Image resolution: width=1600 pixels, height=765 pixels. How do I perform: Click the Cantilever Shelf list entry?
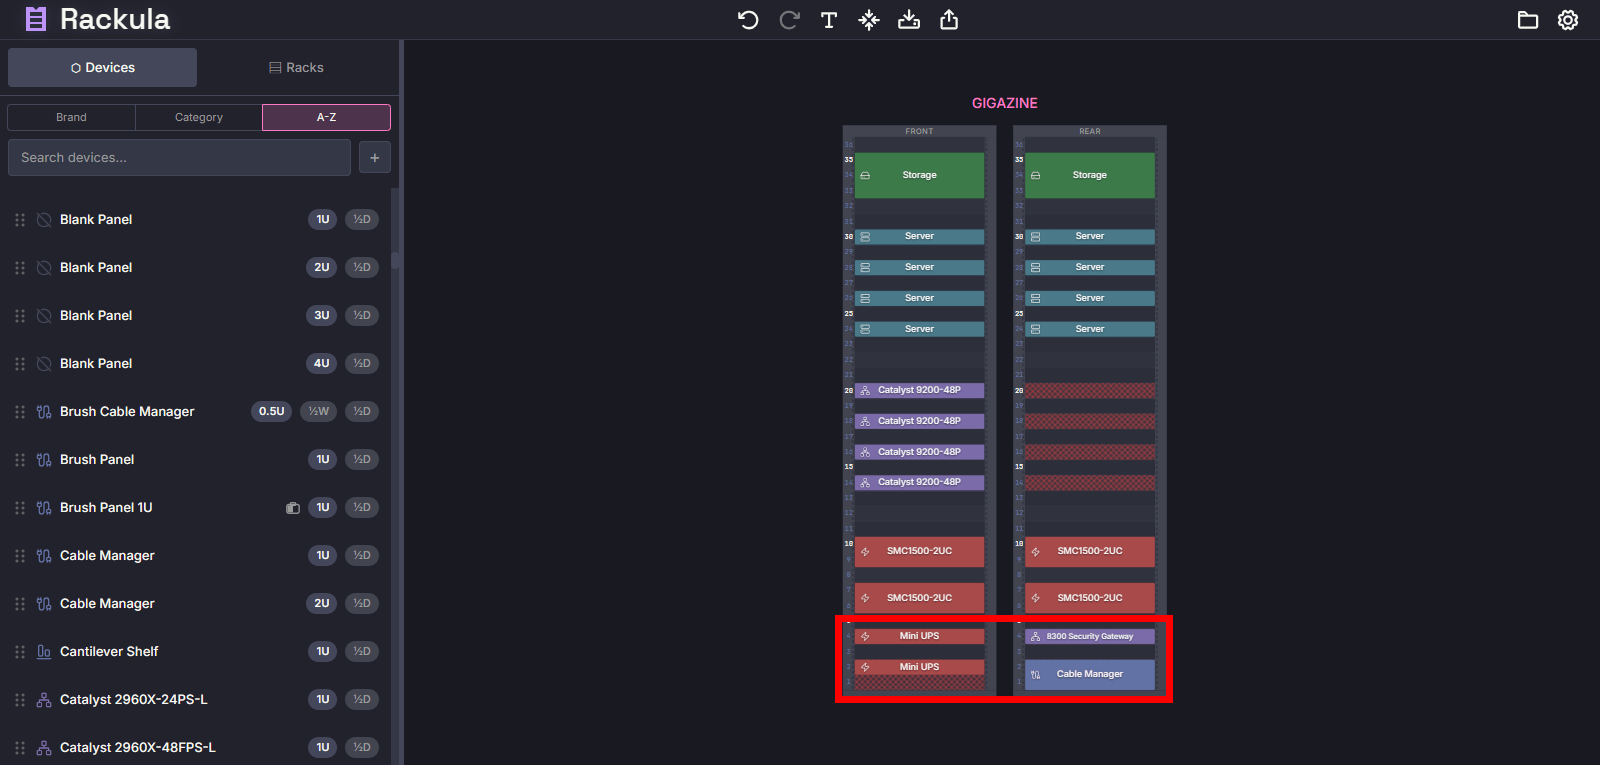click(109, 652)
